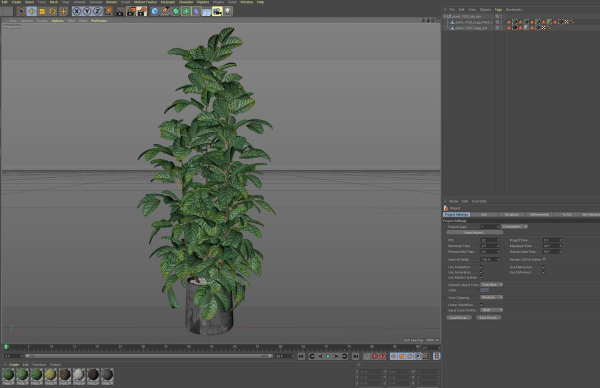Select the top plant null object

(466, 16)
